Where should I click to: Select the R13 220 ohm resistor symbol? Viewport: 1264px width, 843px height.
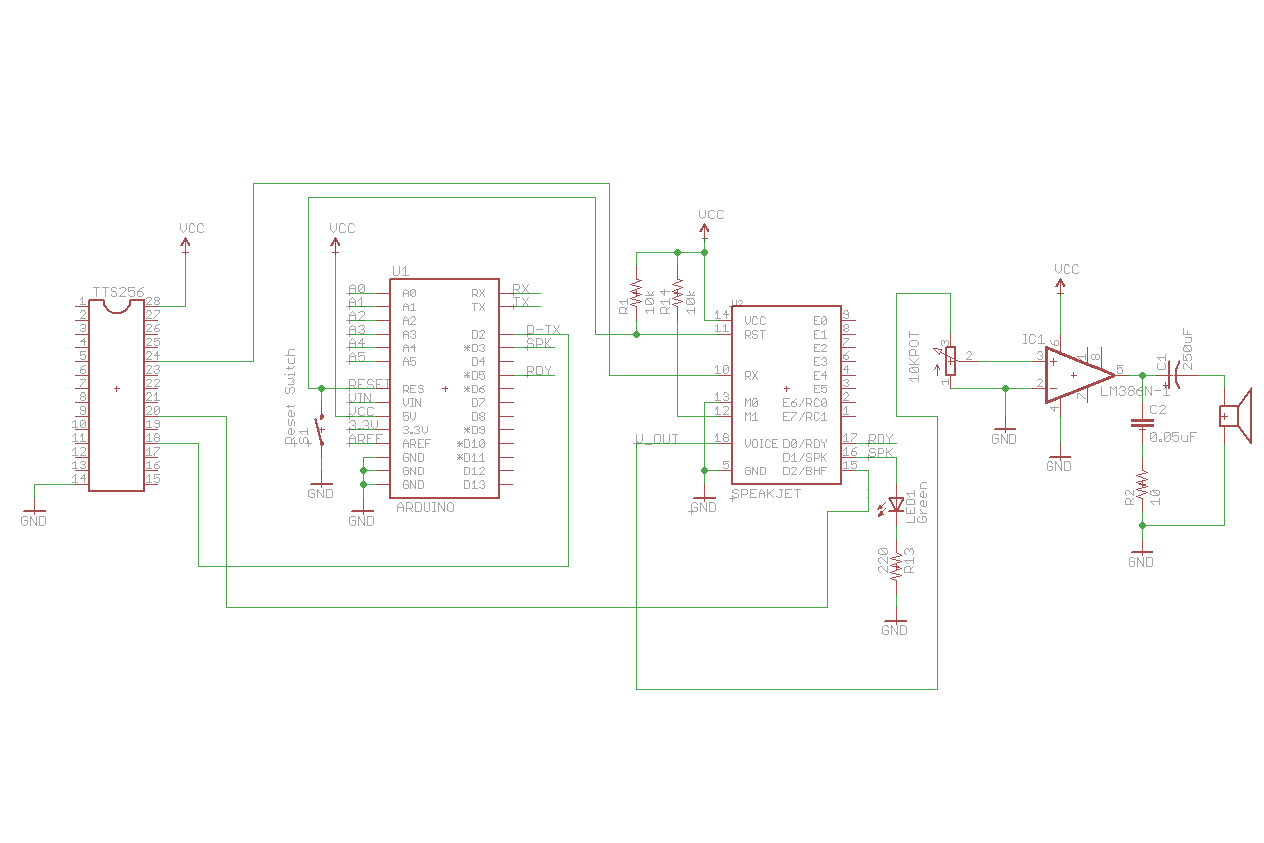coord(897,566)
